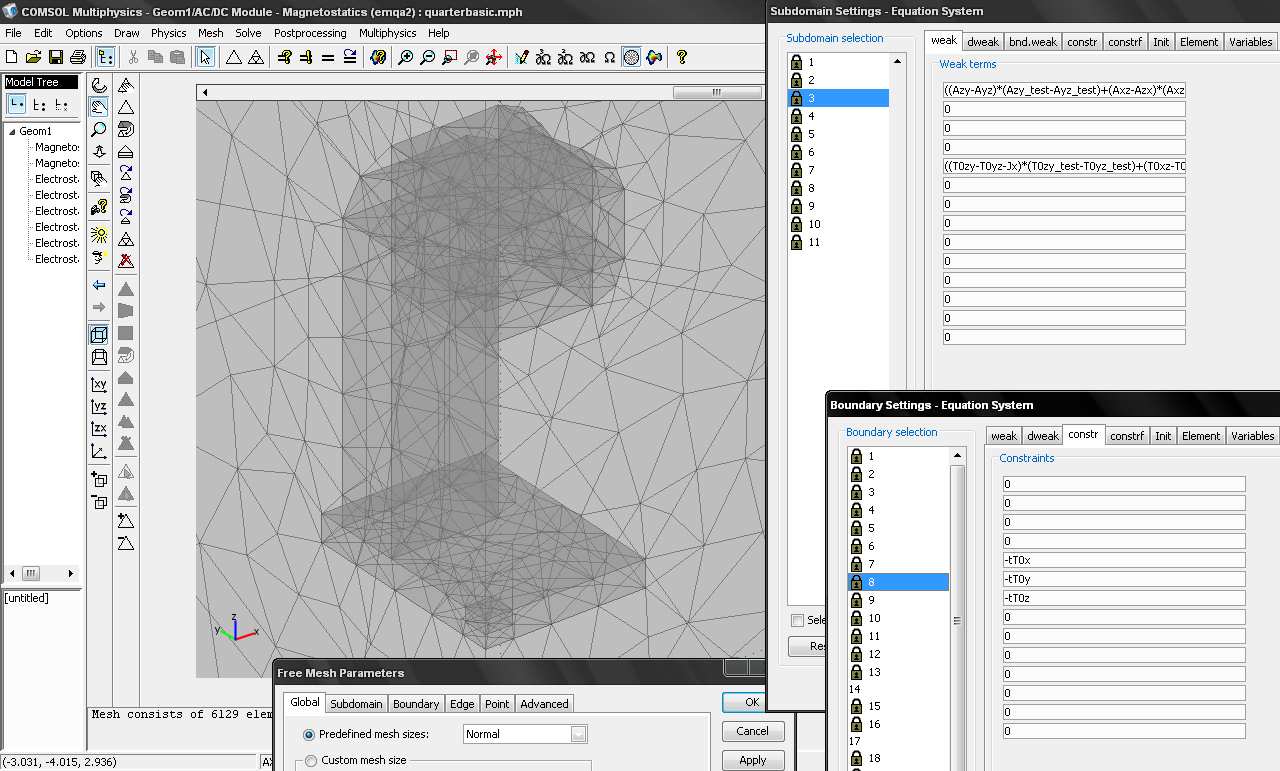Switch to Init tab in Boundary Settings

[1163, 436]
